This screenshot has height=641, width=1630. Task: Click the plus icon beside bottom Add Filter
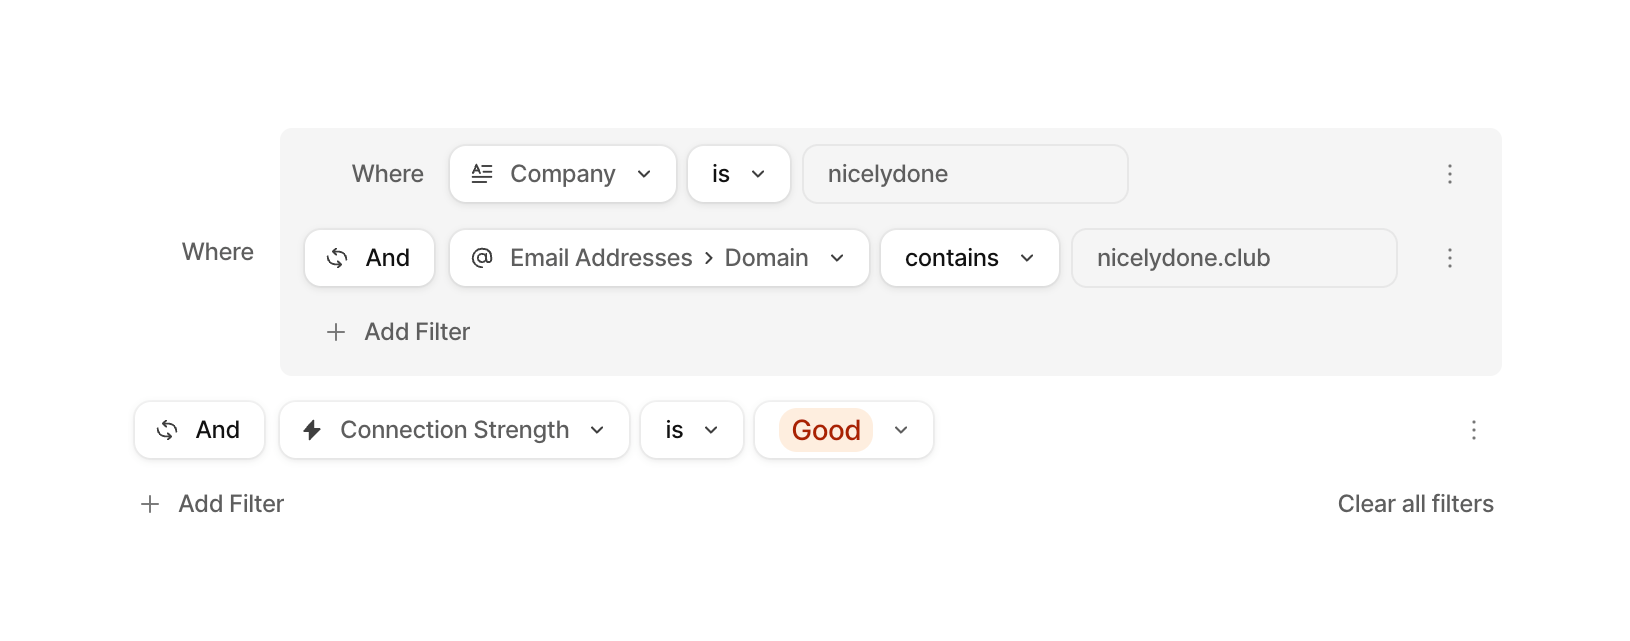tap(150, 504)
